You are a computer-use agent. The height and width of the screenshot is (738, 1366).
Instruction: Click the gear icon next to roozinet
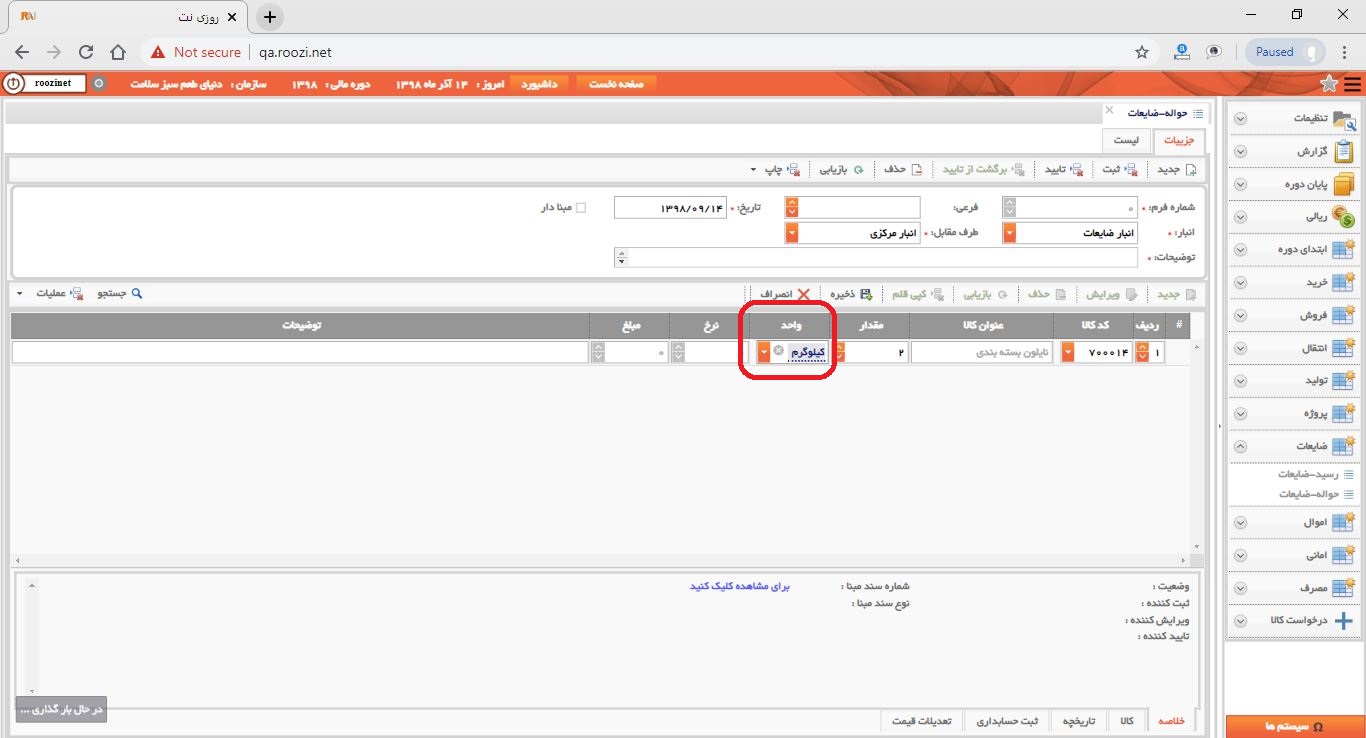(98, 84)
